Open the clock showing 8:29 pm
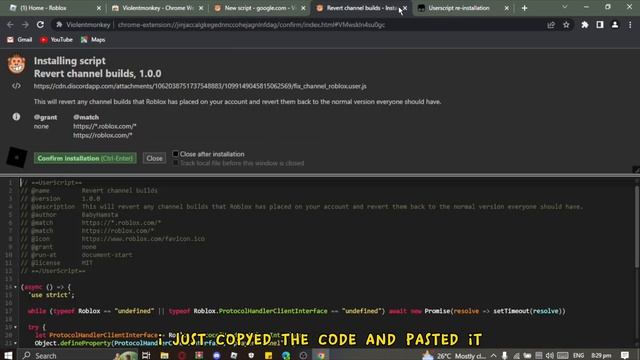 (601, 355)
